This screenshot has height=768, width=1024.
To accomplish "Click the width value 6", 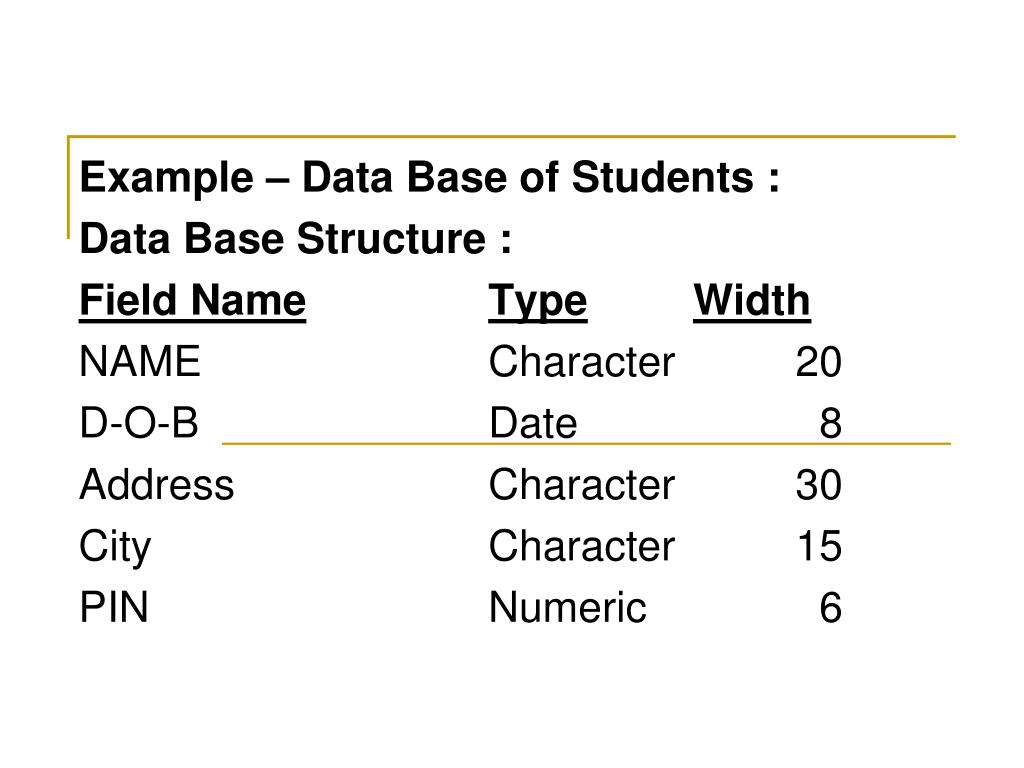I will [831, 607].
